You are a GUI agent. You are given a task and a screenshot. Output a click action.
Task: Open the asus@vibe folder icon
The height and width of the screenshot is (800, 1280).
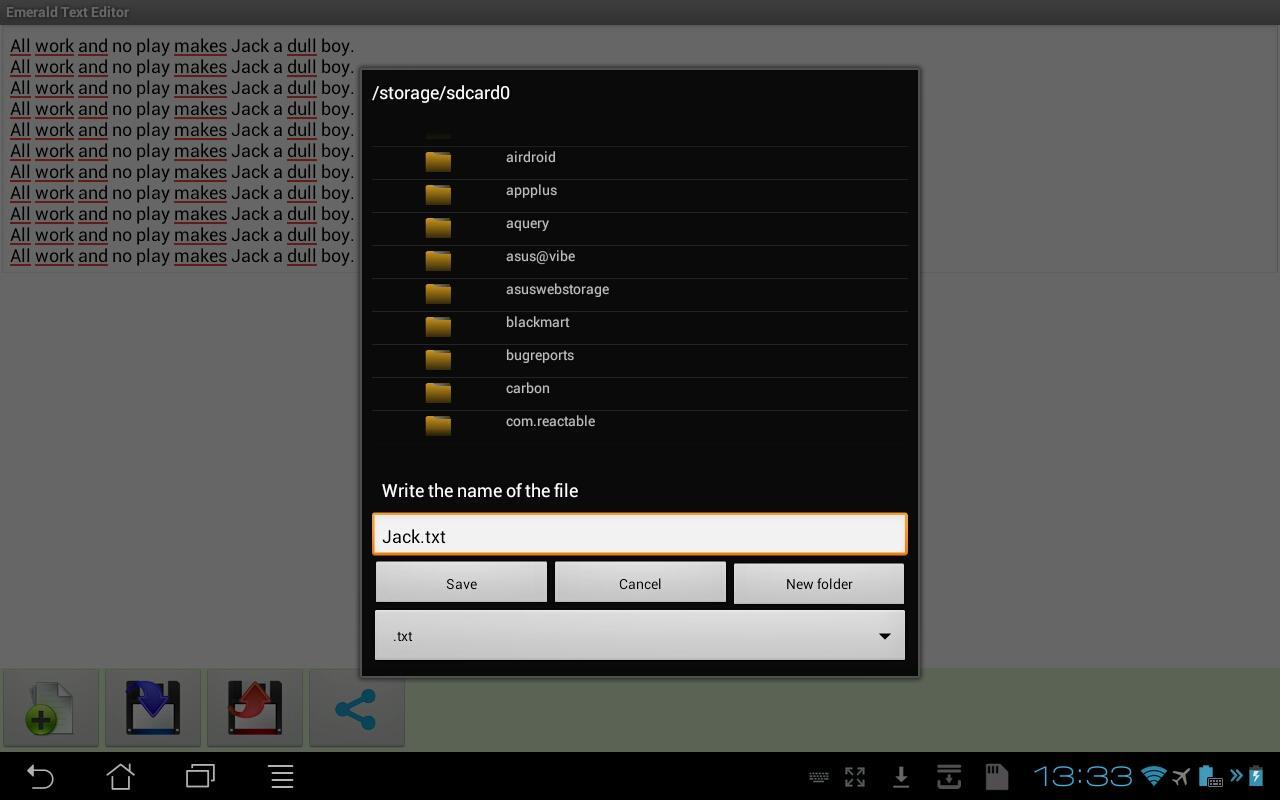pos(438,260)
